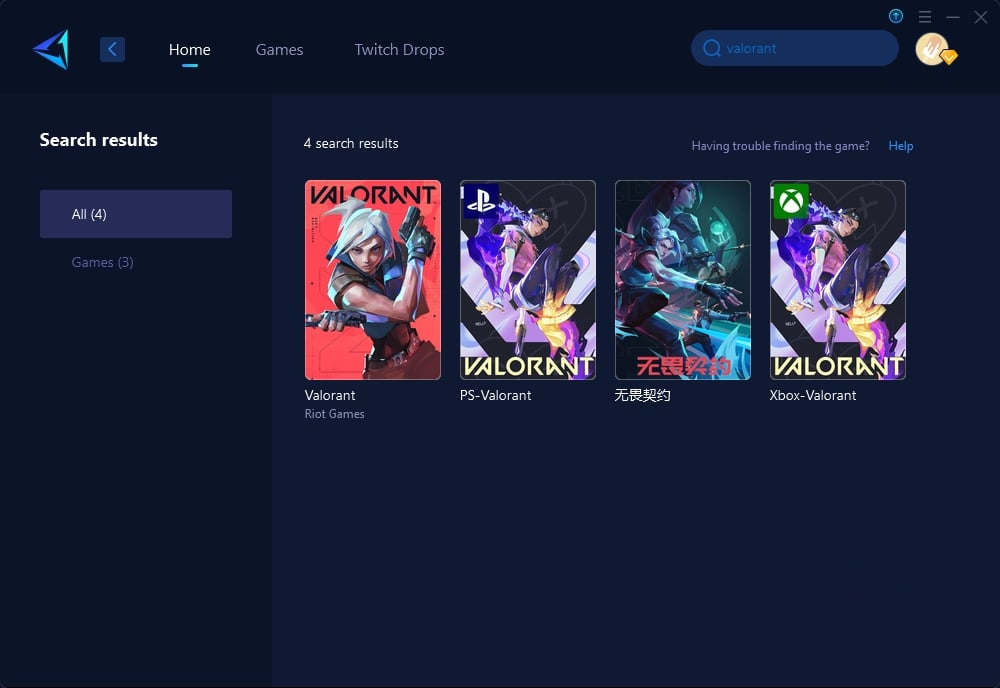Open the red Valorant cover thumbnail
The width and height of the screenshot is (1000, 688).
tap(373, 280)
